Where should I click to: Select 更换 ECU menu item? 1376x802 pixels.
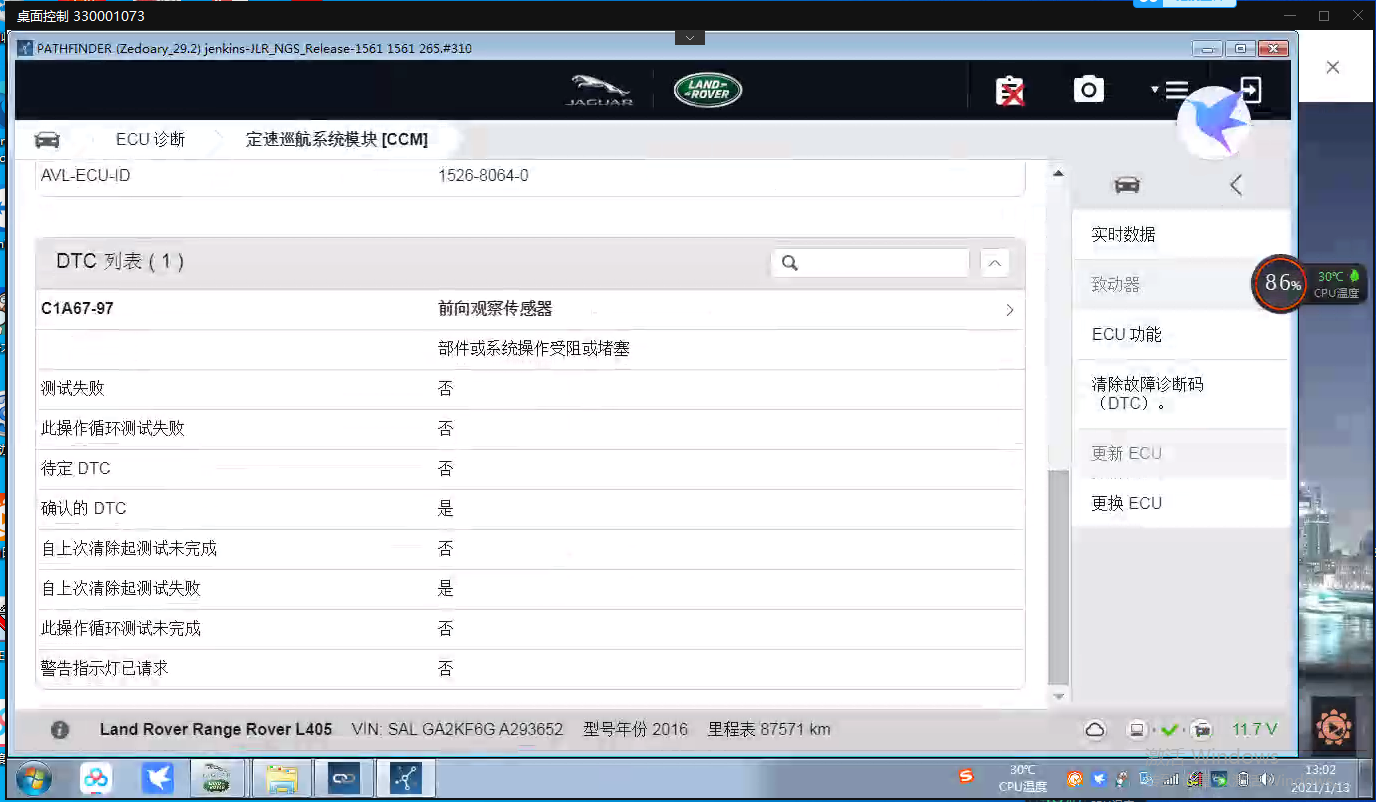coord(1180,503)
